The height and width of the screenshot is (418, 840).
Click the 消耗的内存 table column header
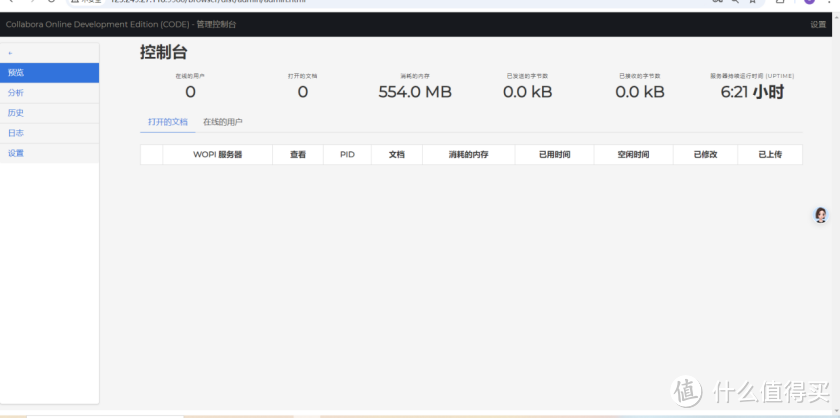(x=468, y=155)
